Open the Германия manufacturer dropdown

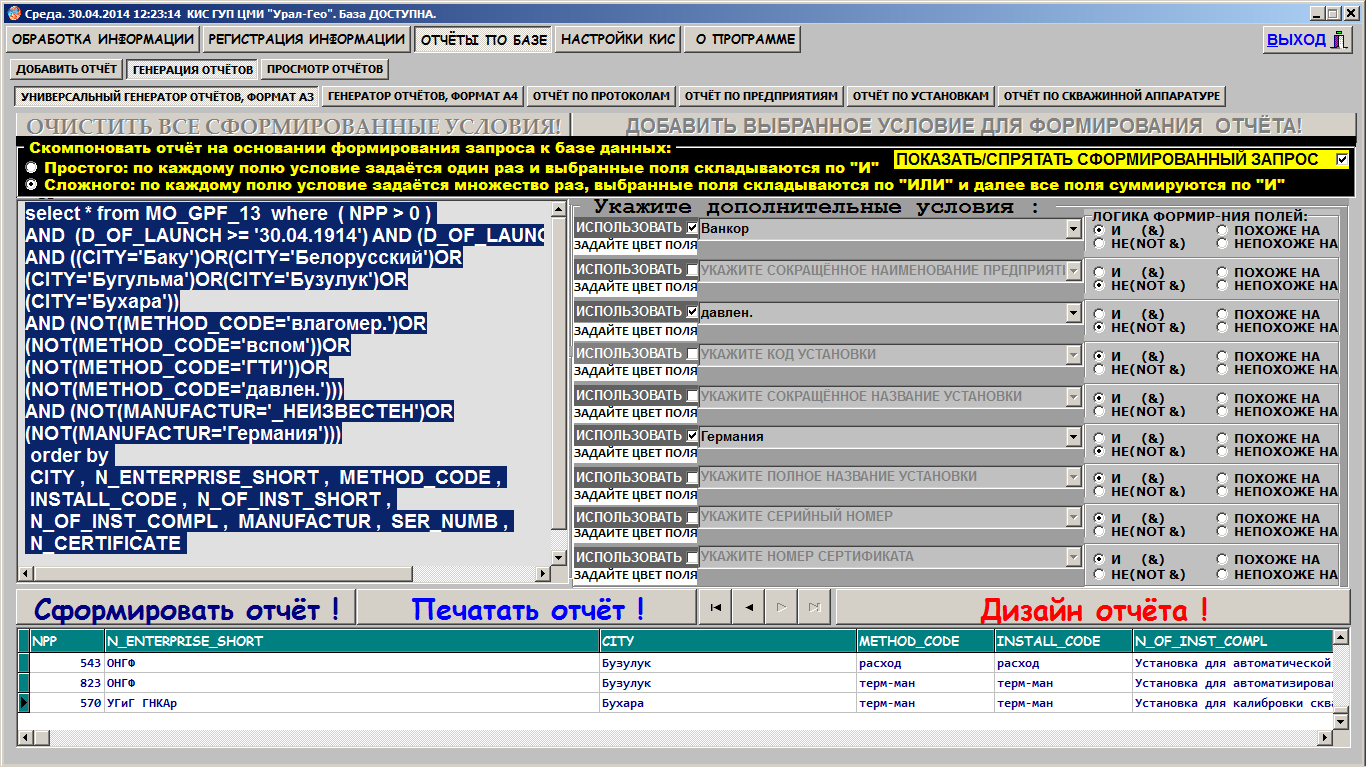[x=1074, y=437]
